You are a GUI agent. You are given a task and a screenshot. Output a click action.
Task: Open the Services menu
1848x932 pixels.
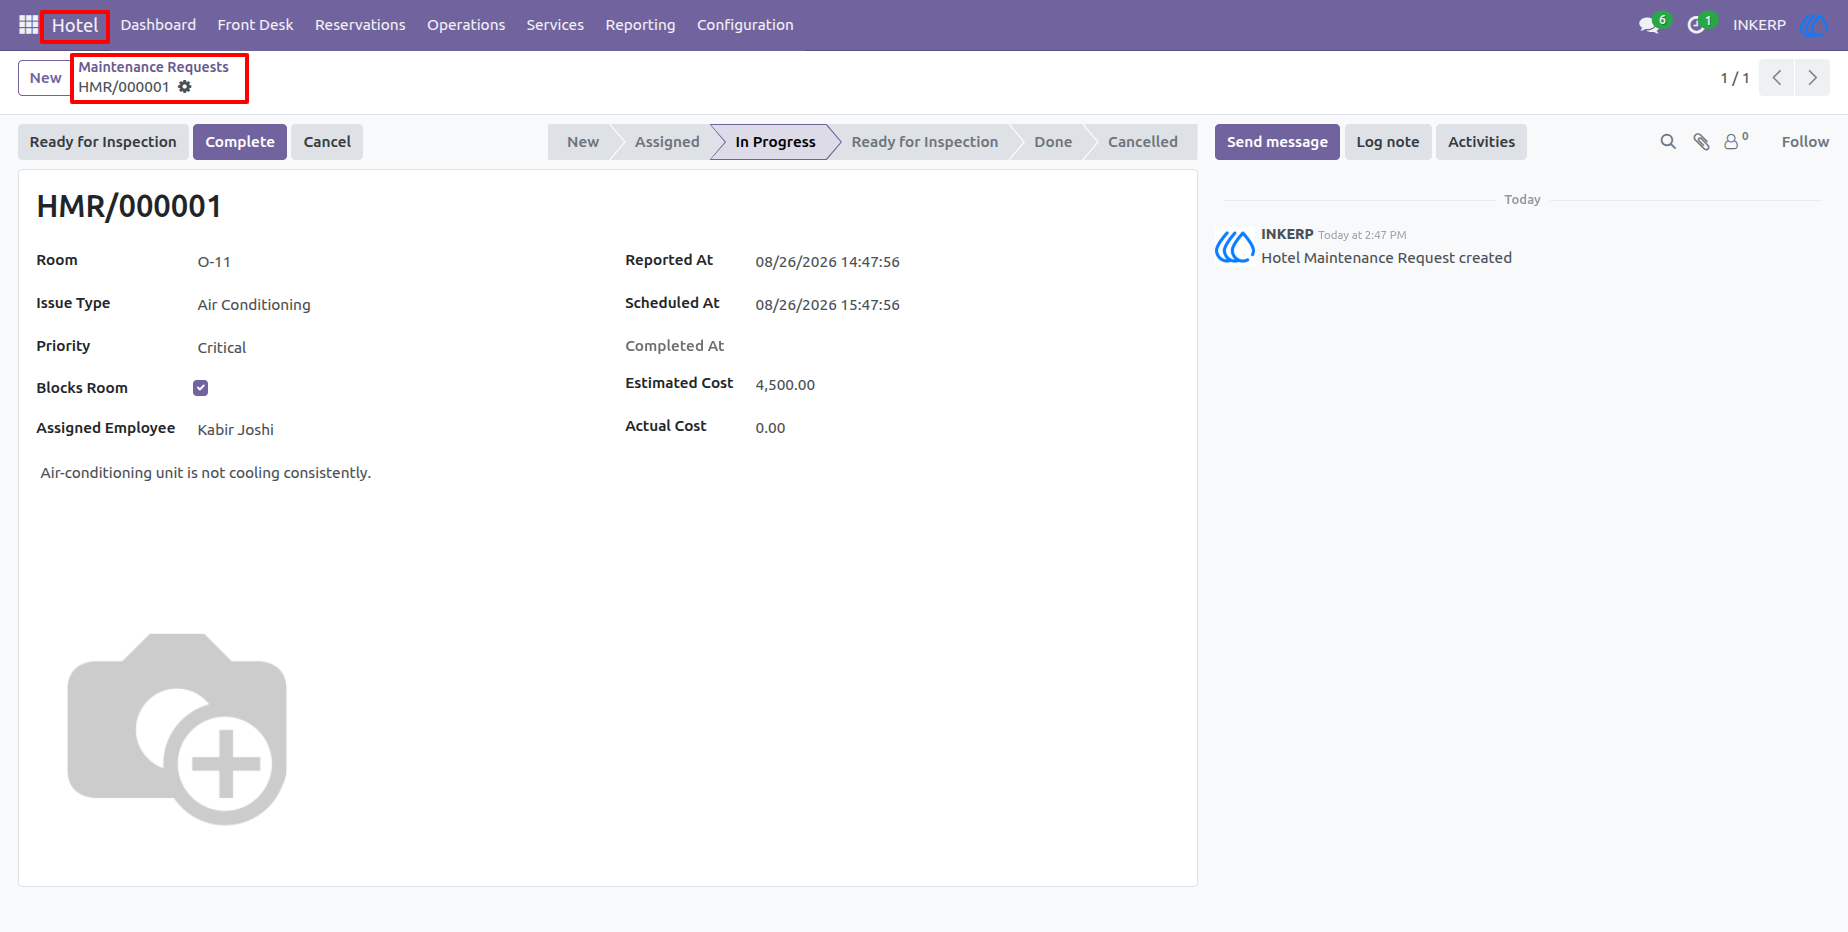555,25
